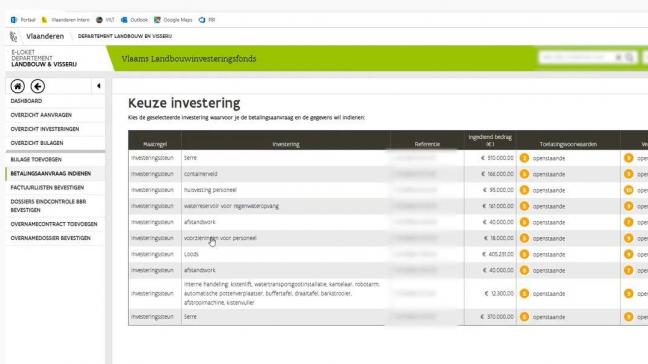Go to the home icon in sidebar
Screen dimensions: 648x364
click(17, 86)
